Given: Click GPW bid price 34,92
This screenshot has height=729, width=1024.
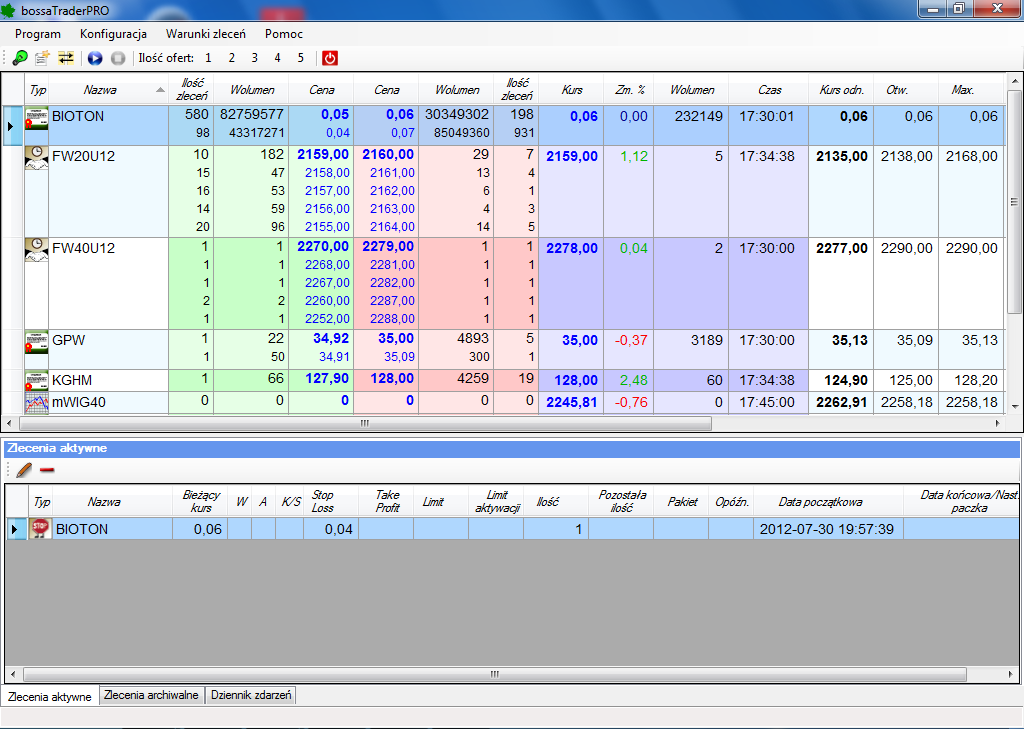Looking at the screenshot, I should [331, 338].
